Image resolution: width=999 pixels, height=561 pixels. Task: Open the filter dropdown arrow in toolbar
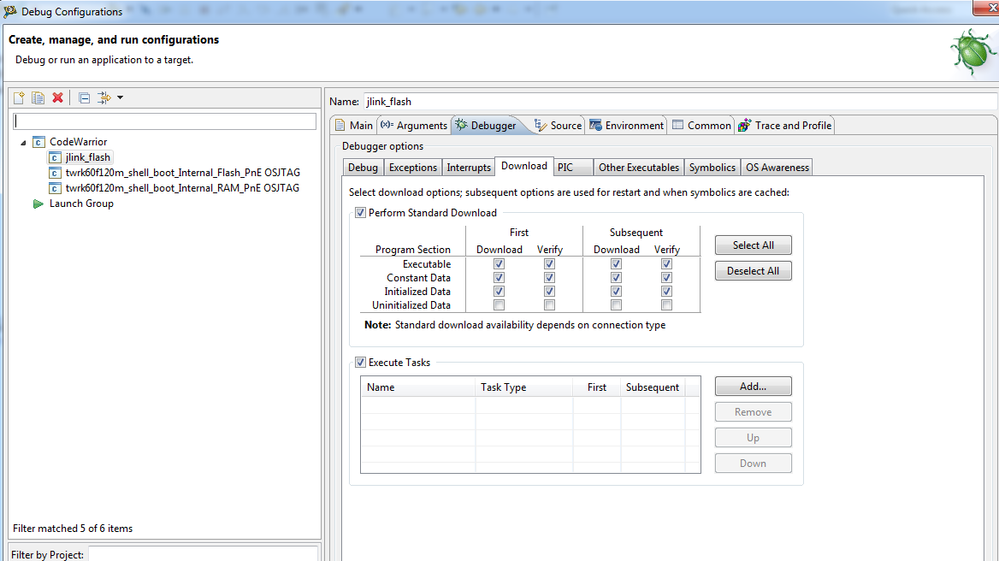[x=120, y=97]
